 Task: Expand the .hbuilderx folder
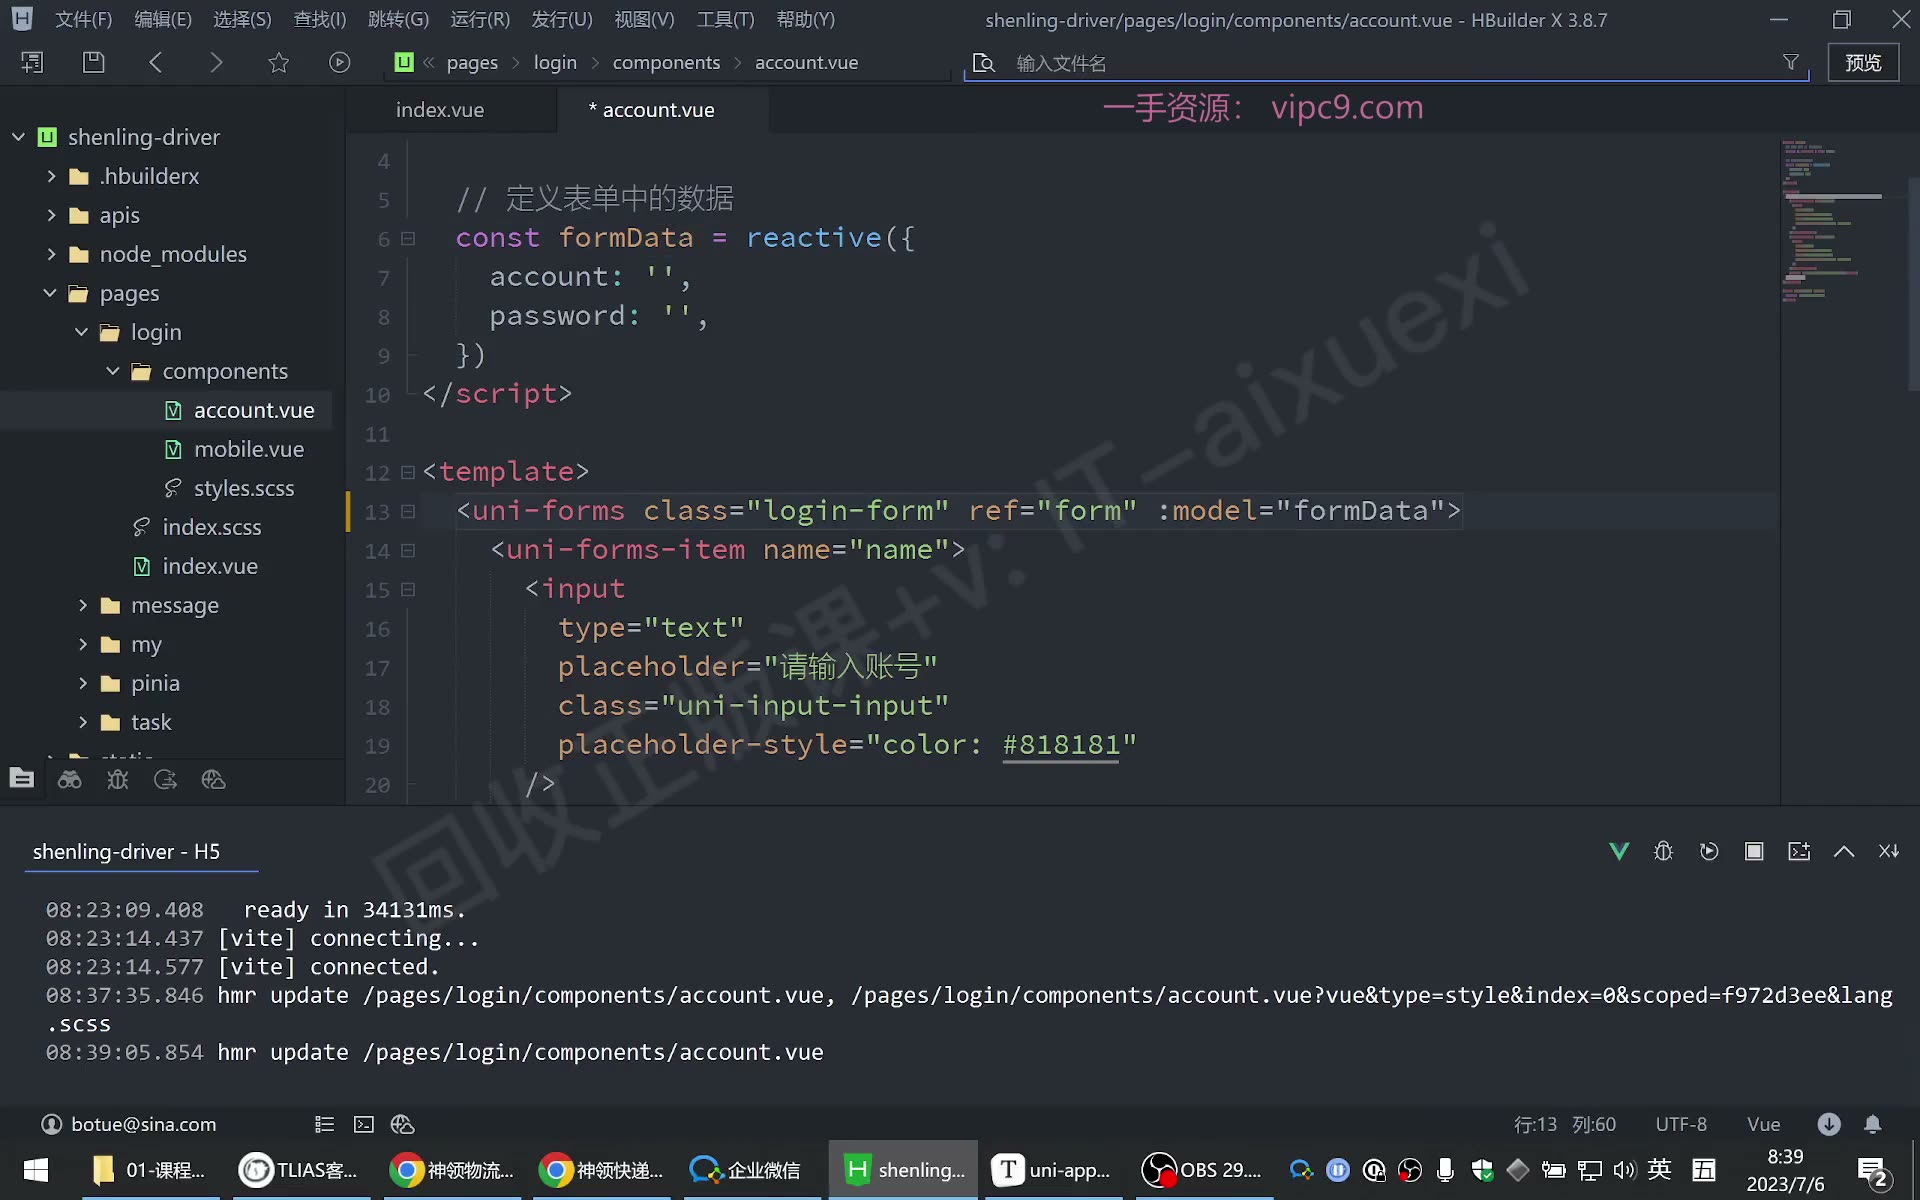(51, 176)
